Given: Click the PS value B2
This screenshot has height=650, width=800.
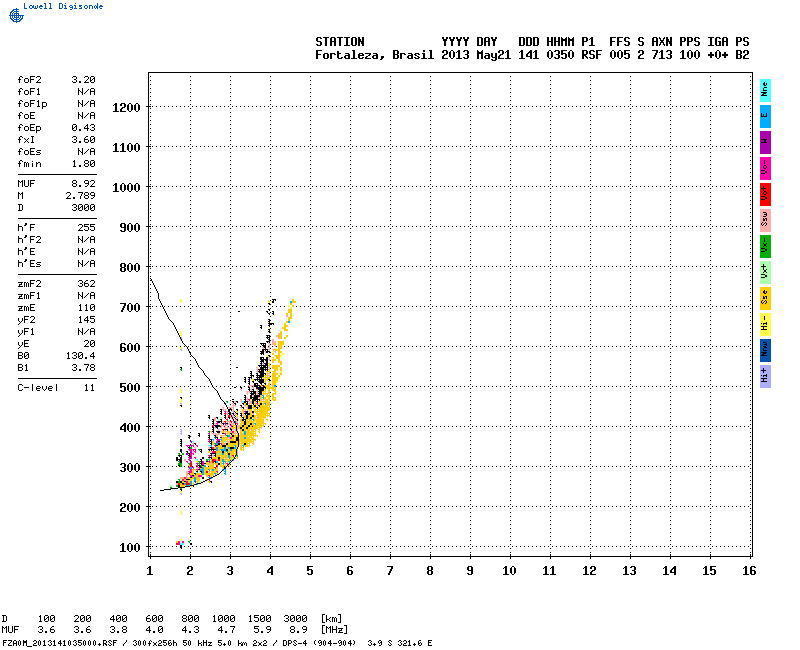Looking at the screenshot, I should (742, 55).
